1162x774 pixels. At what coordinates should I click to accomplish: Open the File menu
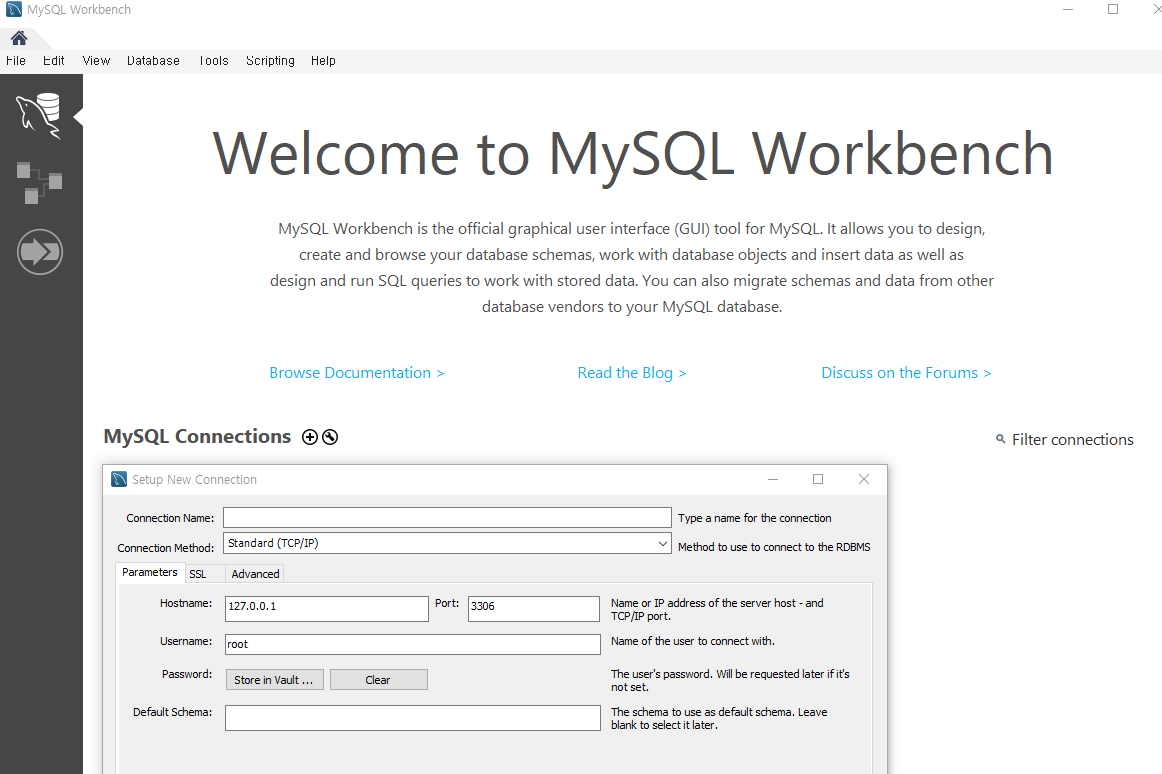point(16,61)
